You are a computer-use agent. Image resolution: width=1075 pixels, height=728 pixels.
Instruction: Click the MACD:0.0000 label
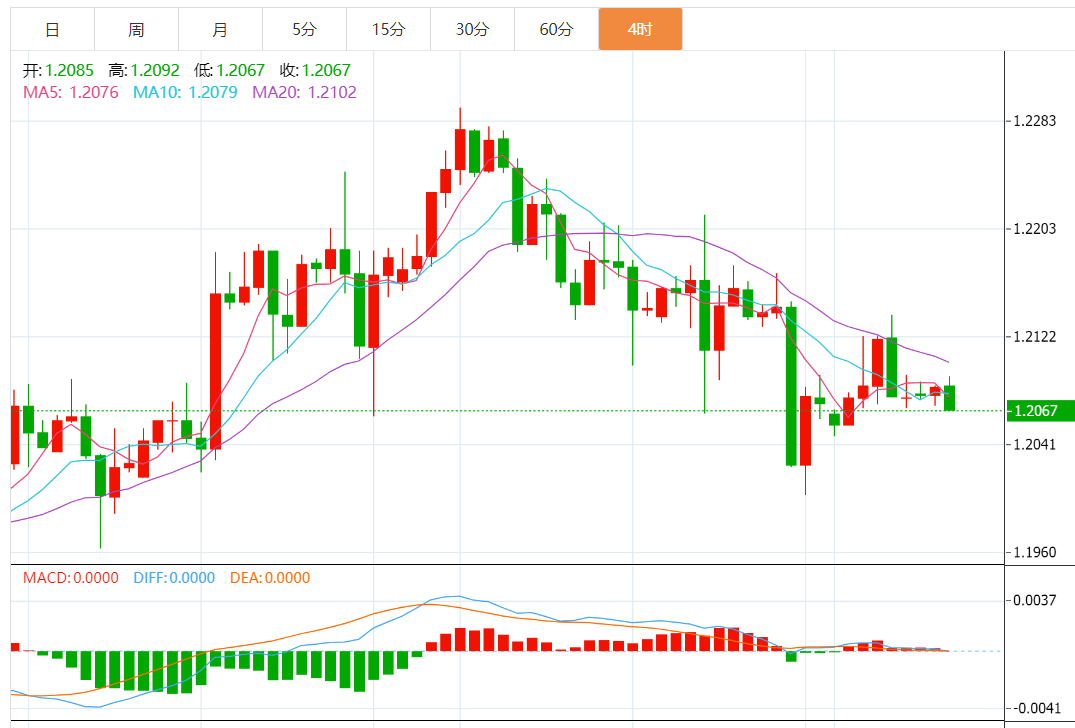coord(71,578)
